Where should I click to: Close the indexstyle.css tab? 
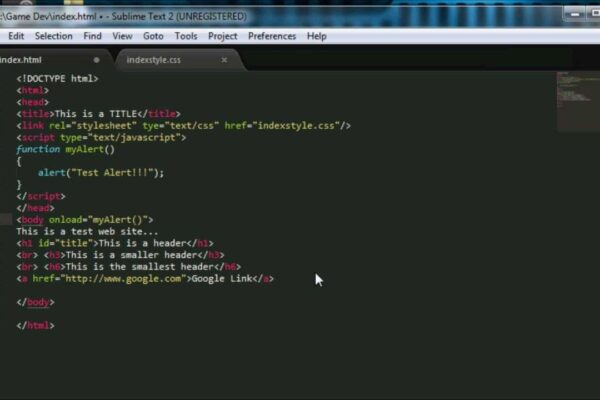pyautogui.click(x=224, y=60)
